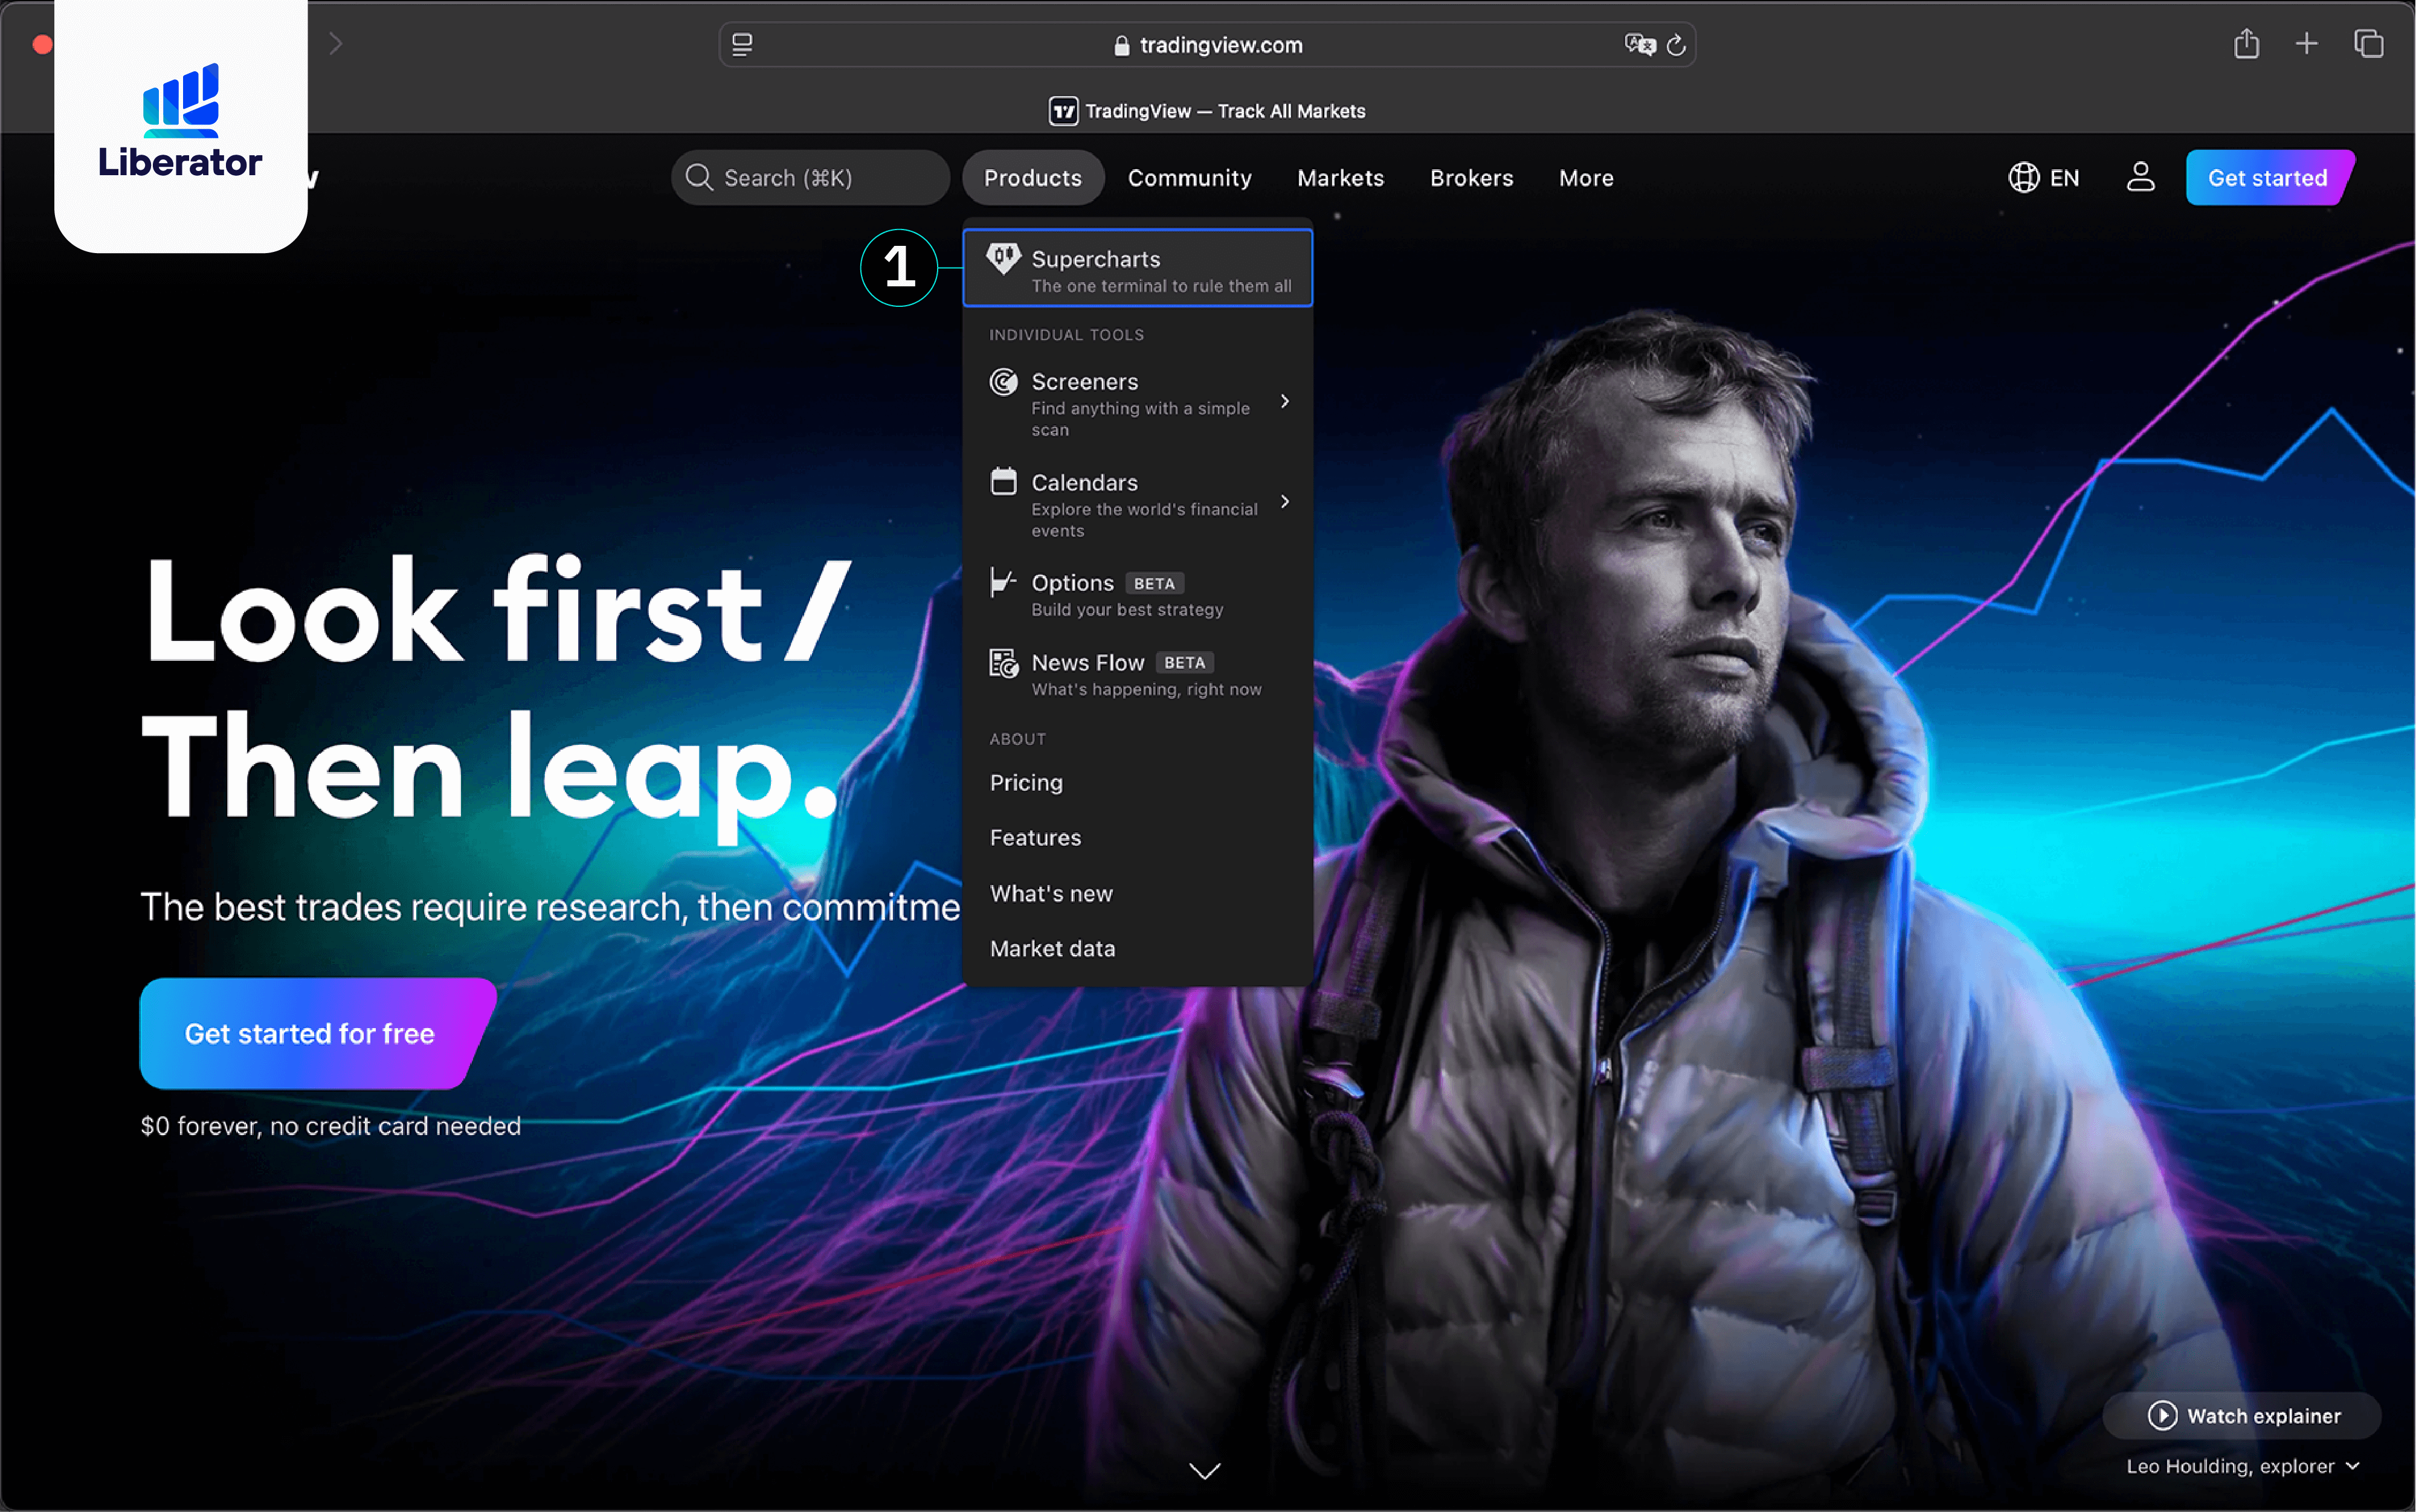The width and height of the screenshot is (2416, 1512).
Task: Click the scroll-down chevron at page bottom
Action: coord(1205,1470)
